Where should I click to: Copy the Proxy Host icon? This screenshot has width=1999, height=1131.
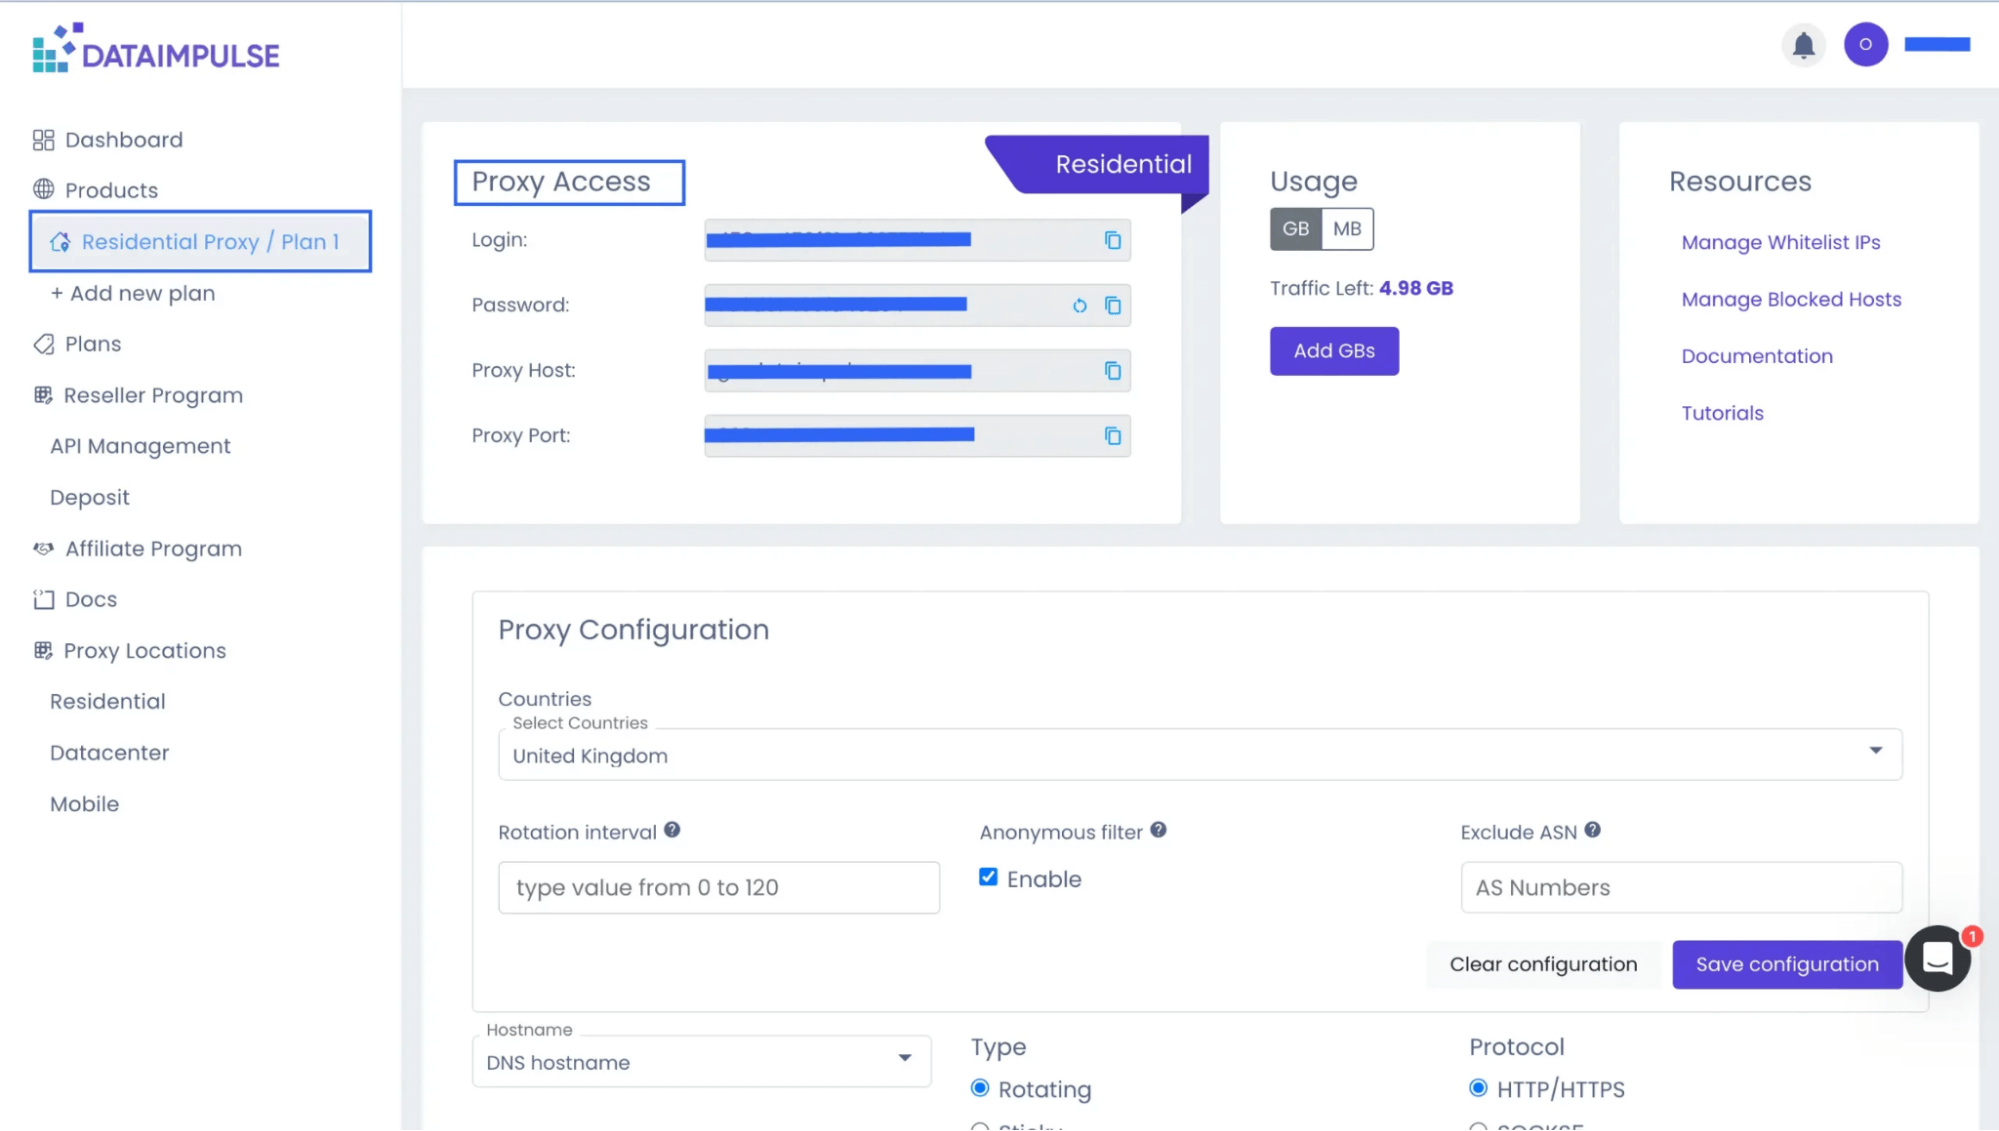tap(1112, 371)
